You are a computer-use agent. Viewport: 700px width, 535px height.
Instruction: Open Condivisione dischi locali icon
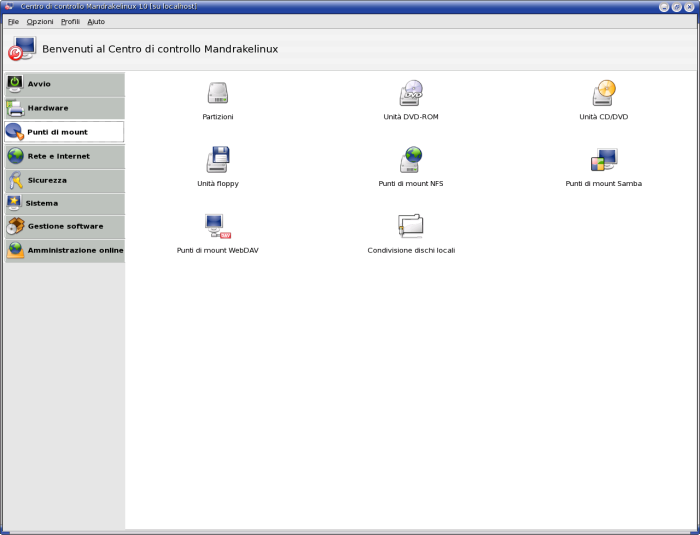[411, 226]
